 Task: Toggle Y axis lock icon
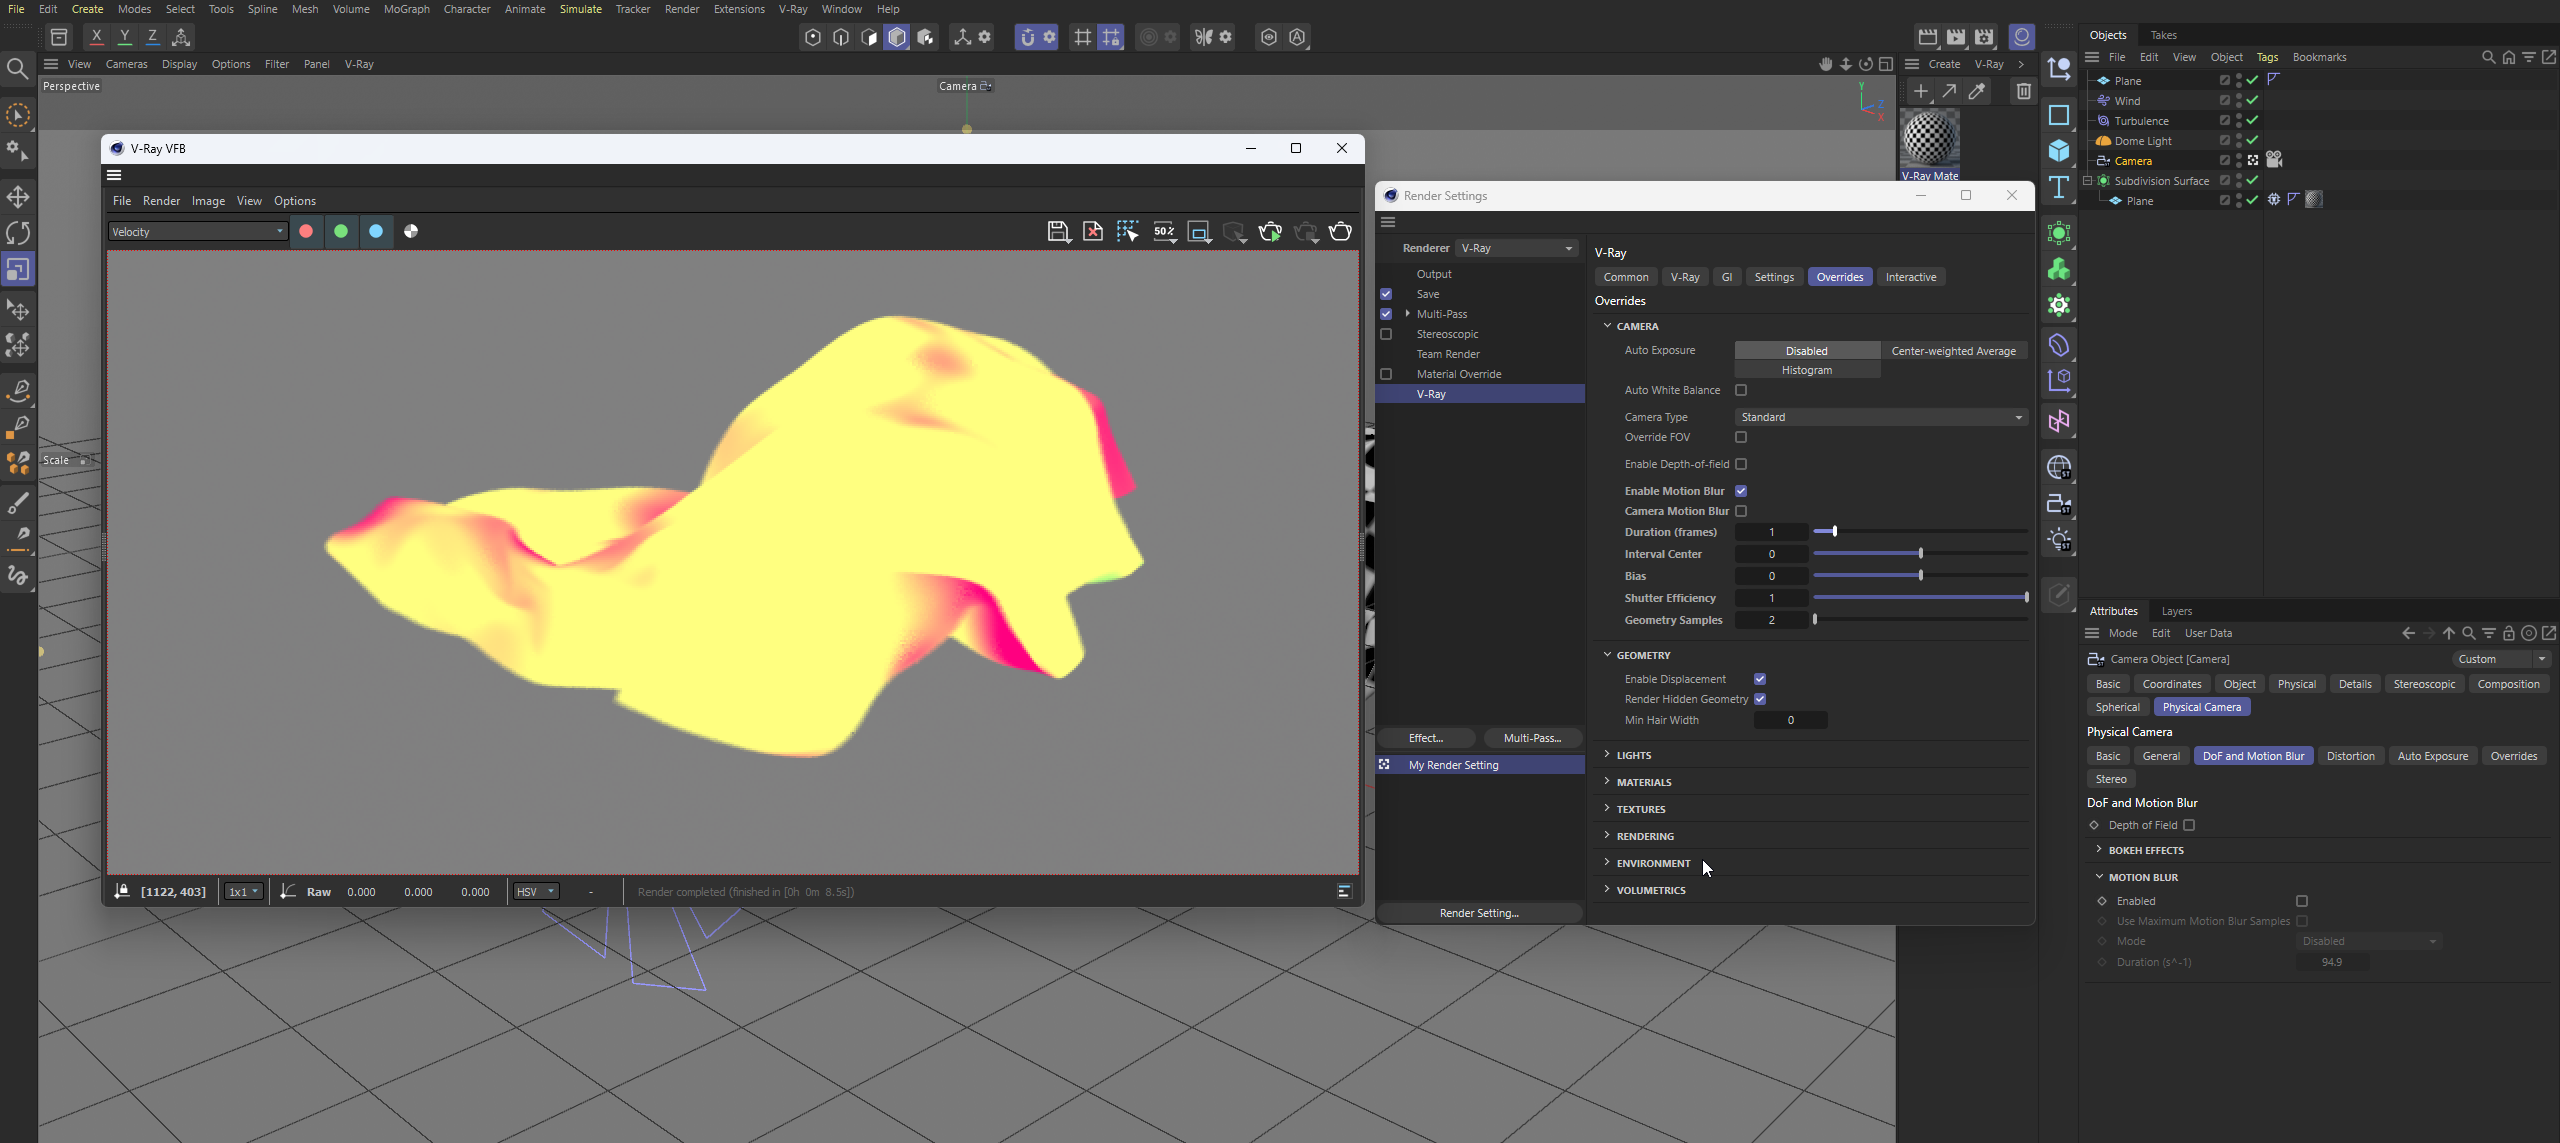[x=124, y=37]
